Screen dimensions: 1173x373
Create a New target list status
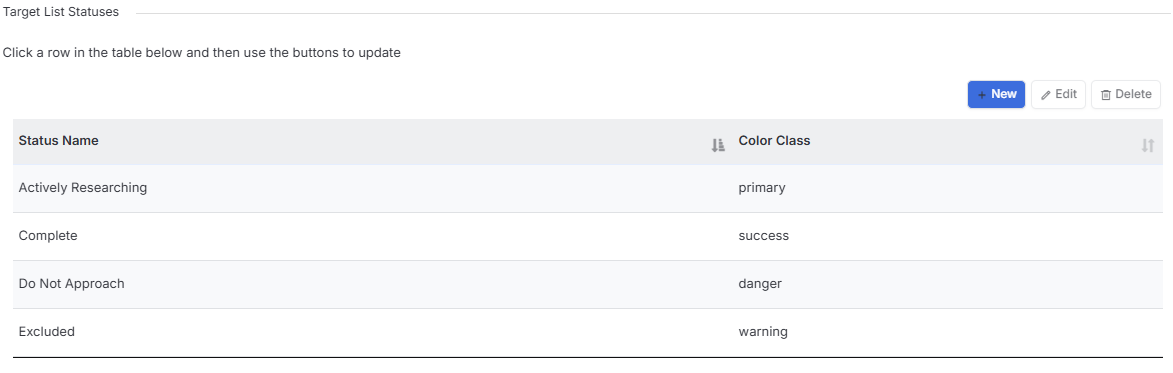[x=996, y=94]
